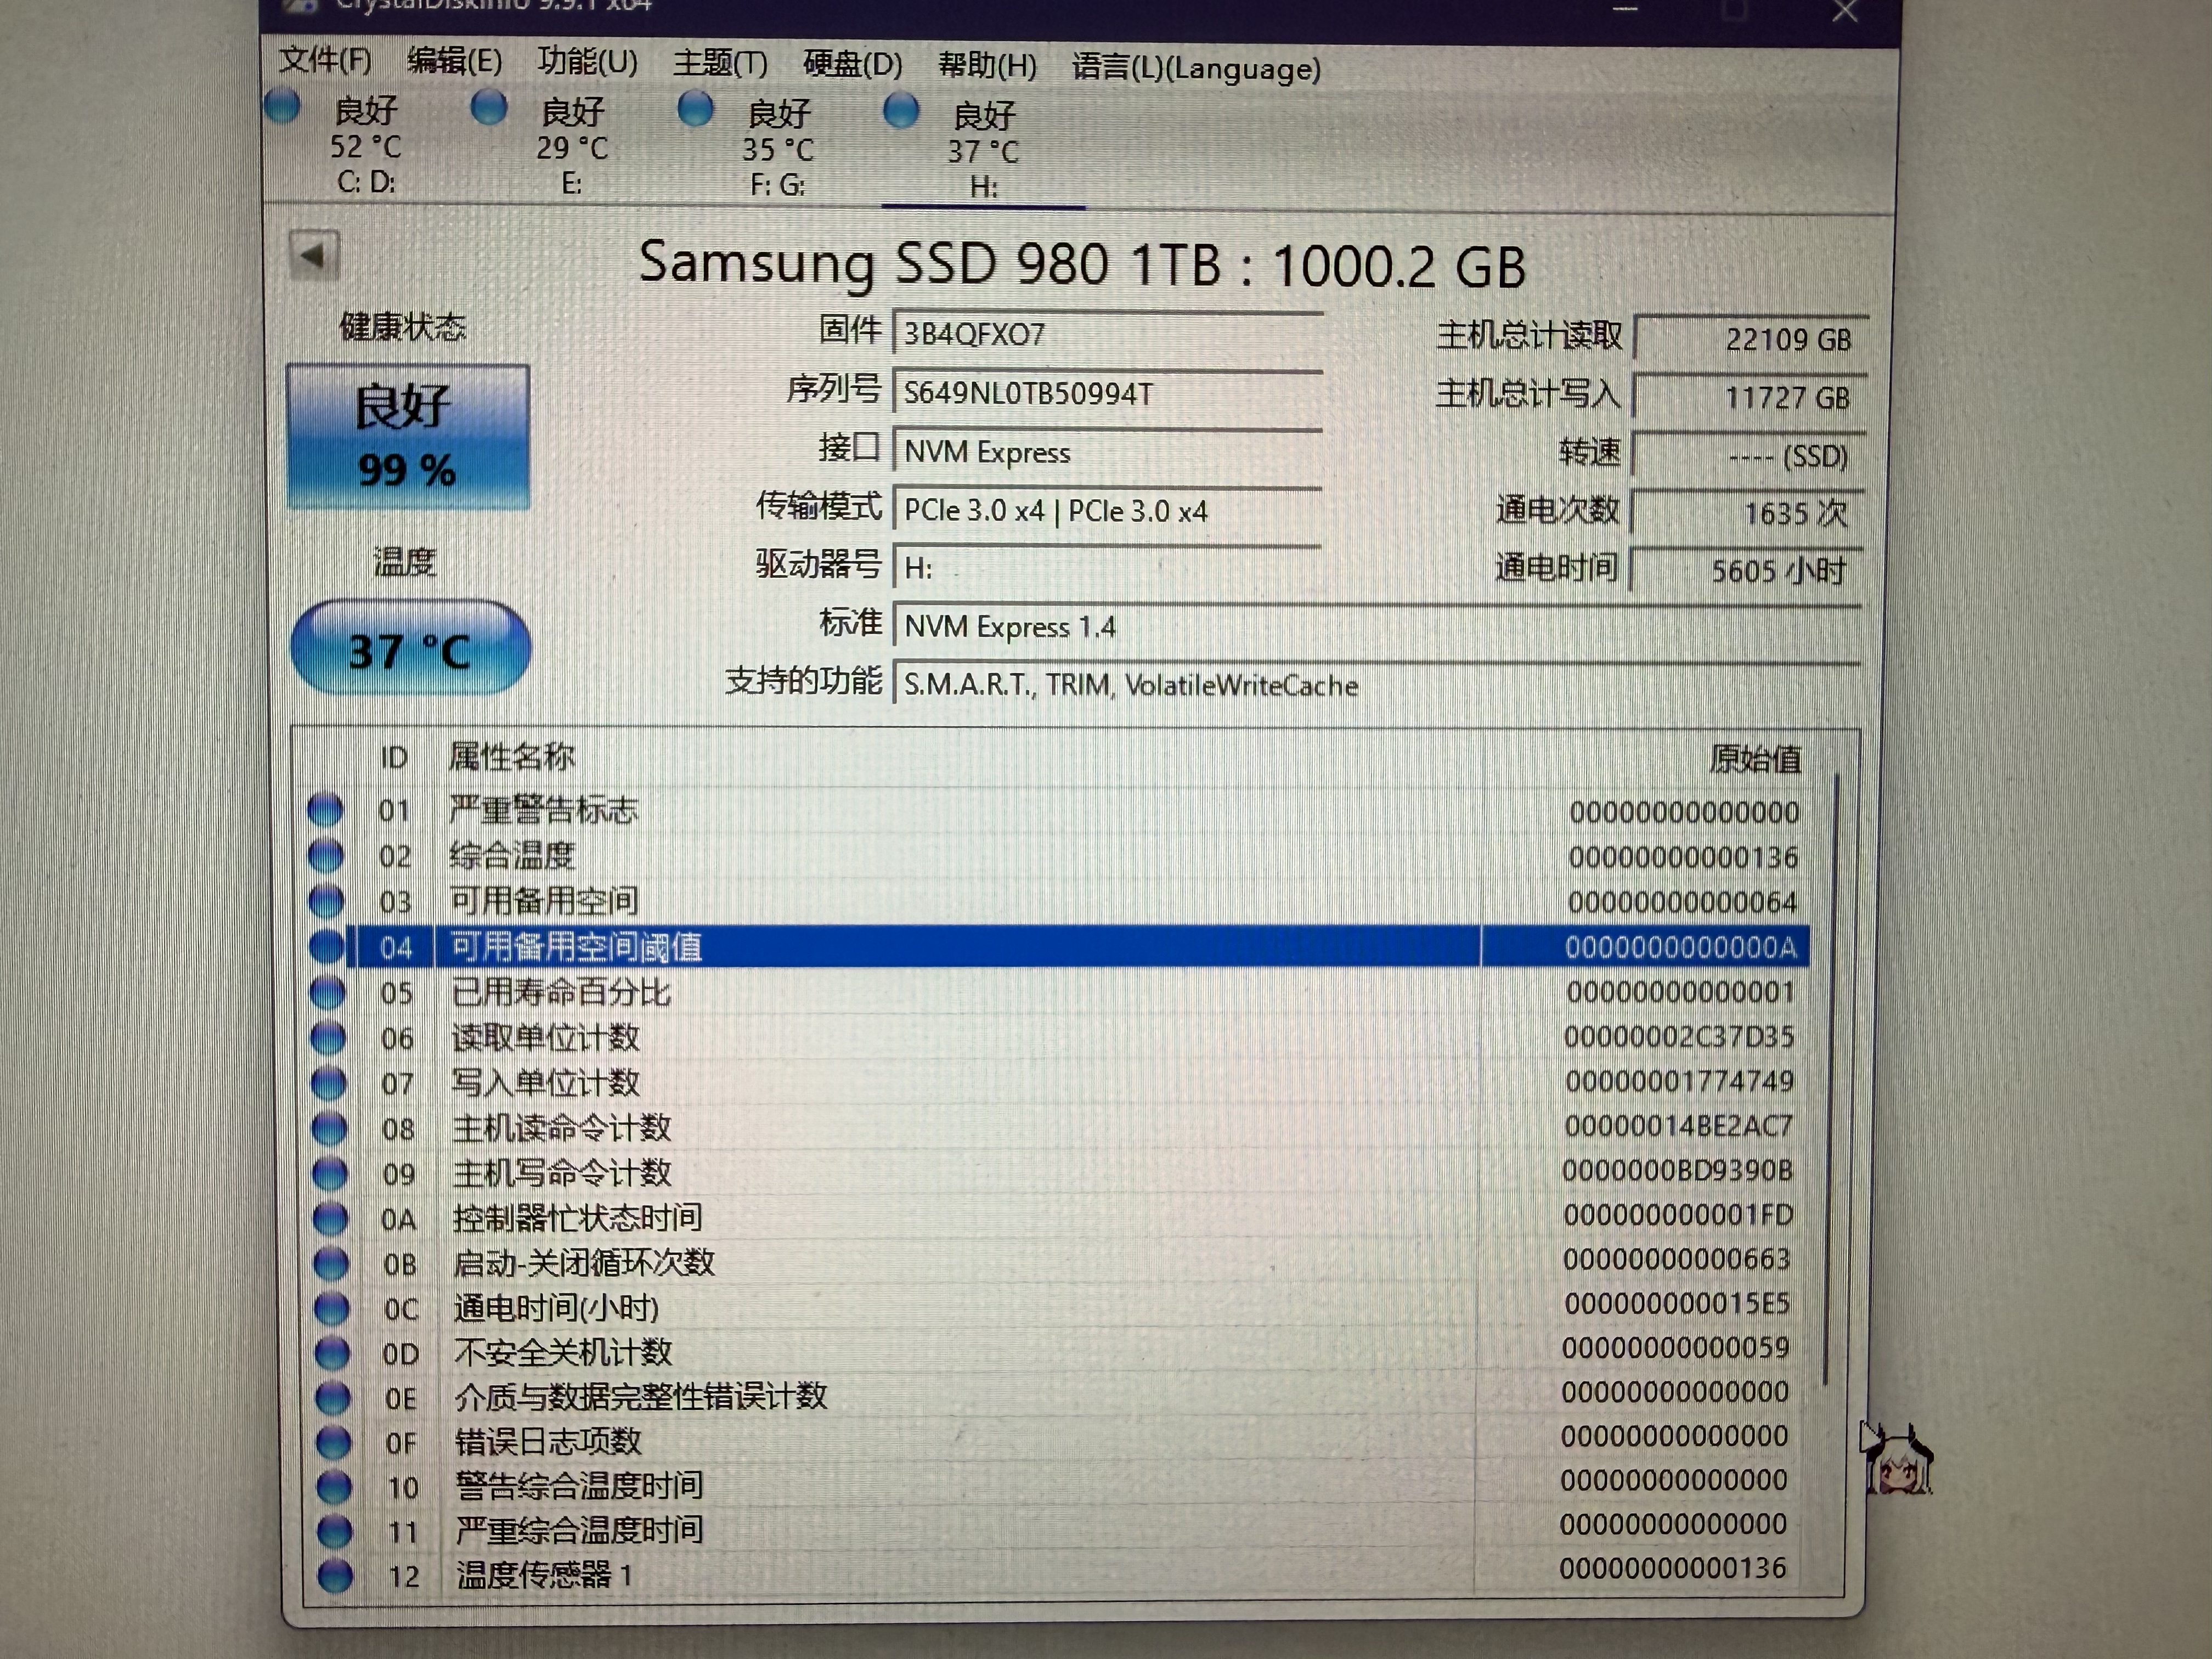Open the 编辑(E) menu
This screenshot has height=1659, width=2212.
click(x=454, y=62)
